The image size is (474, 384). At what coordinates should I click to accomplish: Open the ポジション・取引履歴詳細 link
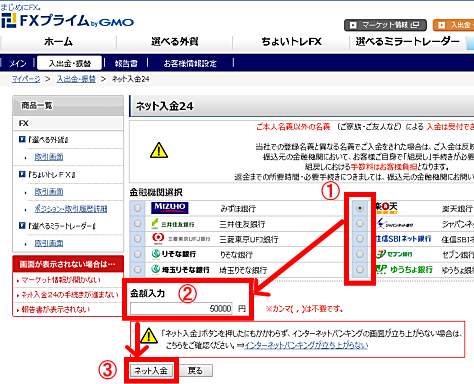pos(71,209)
